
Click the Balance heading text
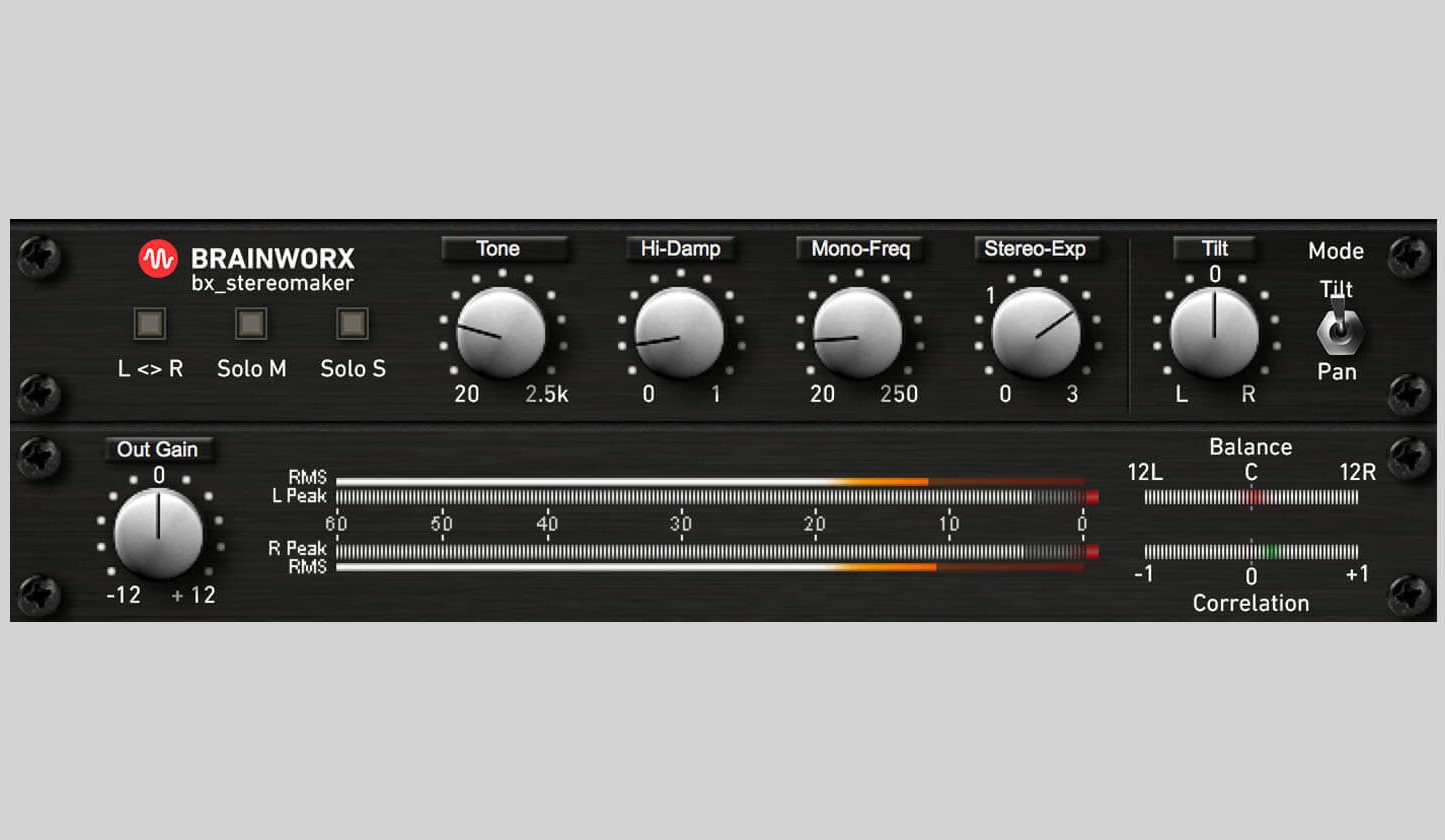click(x=1251, y=447)
